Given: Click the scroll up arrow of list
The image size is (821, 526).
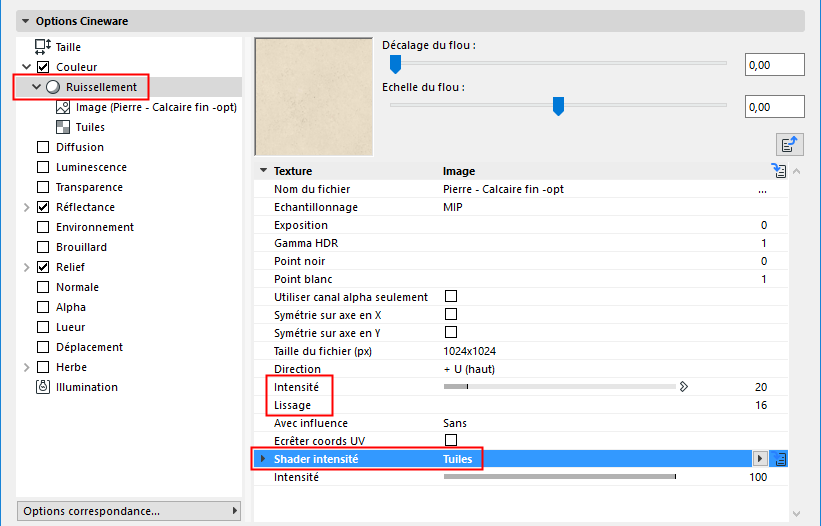Looking at the screenshot, I should point(796,171).
